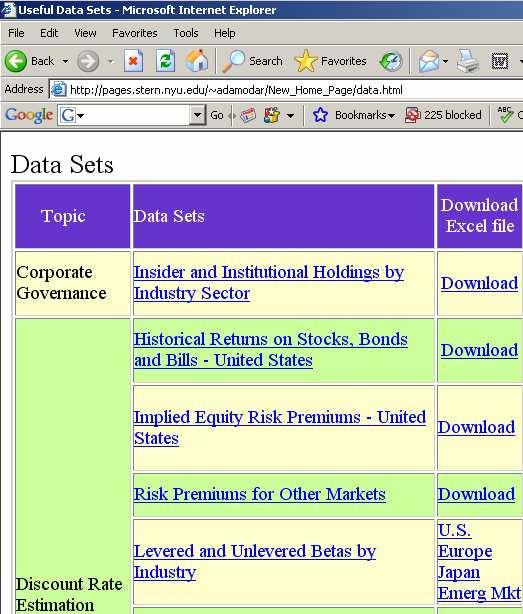Open Historical Returns on Stocks, Bonds link
Screen dimensions: 523x614
271,350
